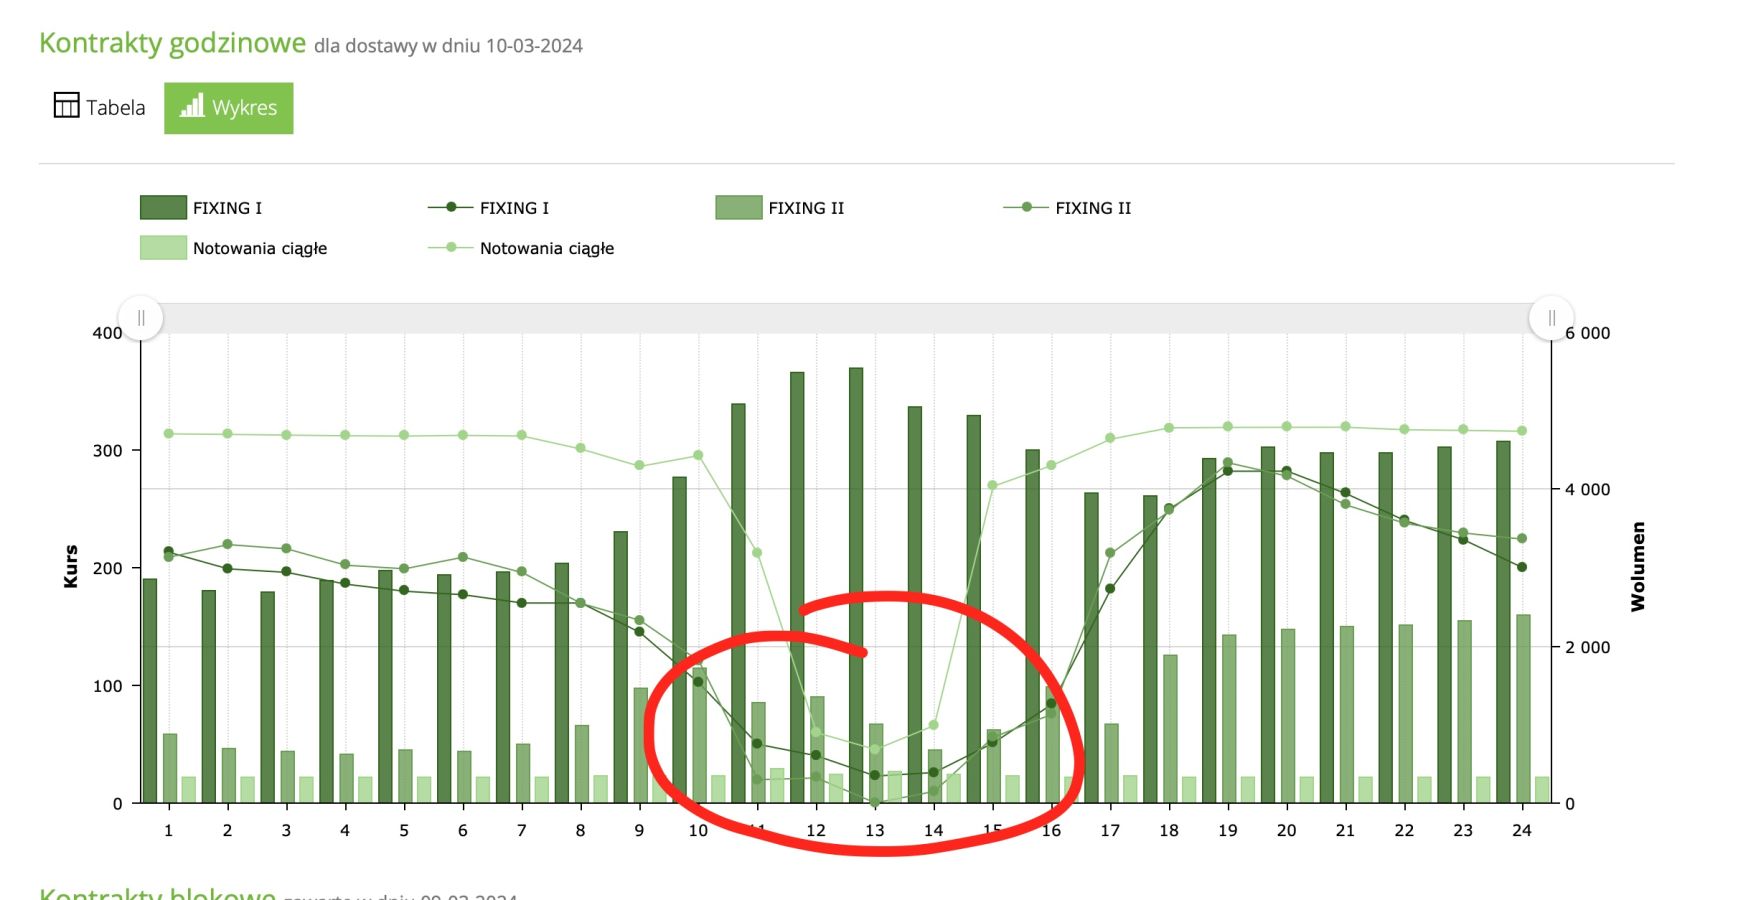This screenshot has width=1756, height=900.
Task: Click the FIXING II bar at hour 24
Action: click(x=1523, y=709)
